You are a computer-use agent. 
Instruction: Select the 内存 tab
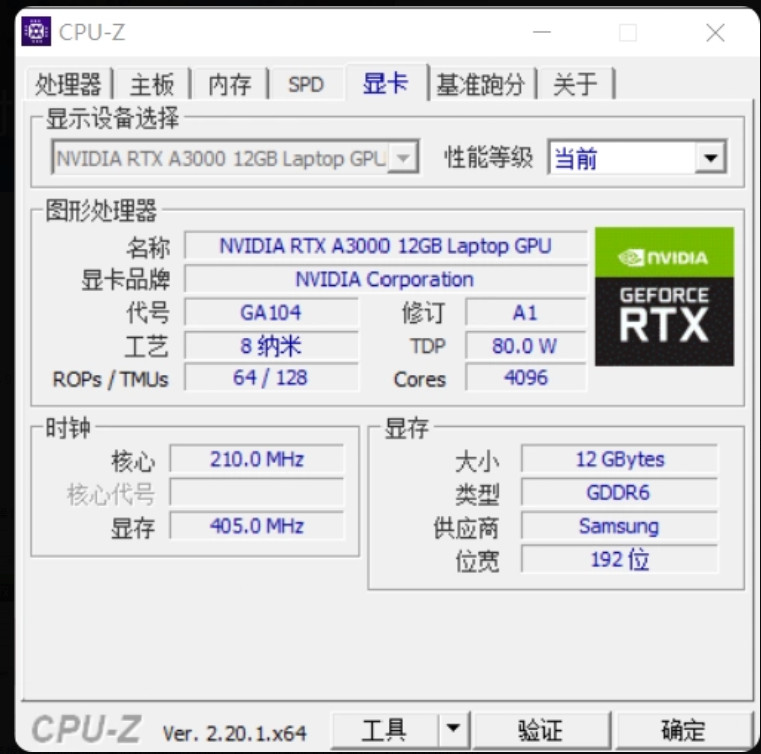click(x=230, y=84)
